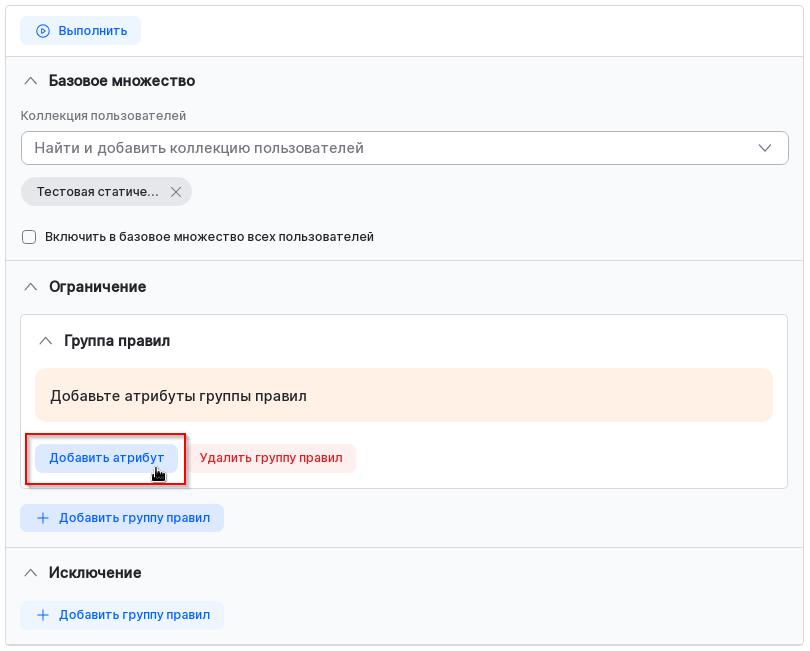Collapse the Исключение section chevron

(x=30, y=573)
